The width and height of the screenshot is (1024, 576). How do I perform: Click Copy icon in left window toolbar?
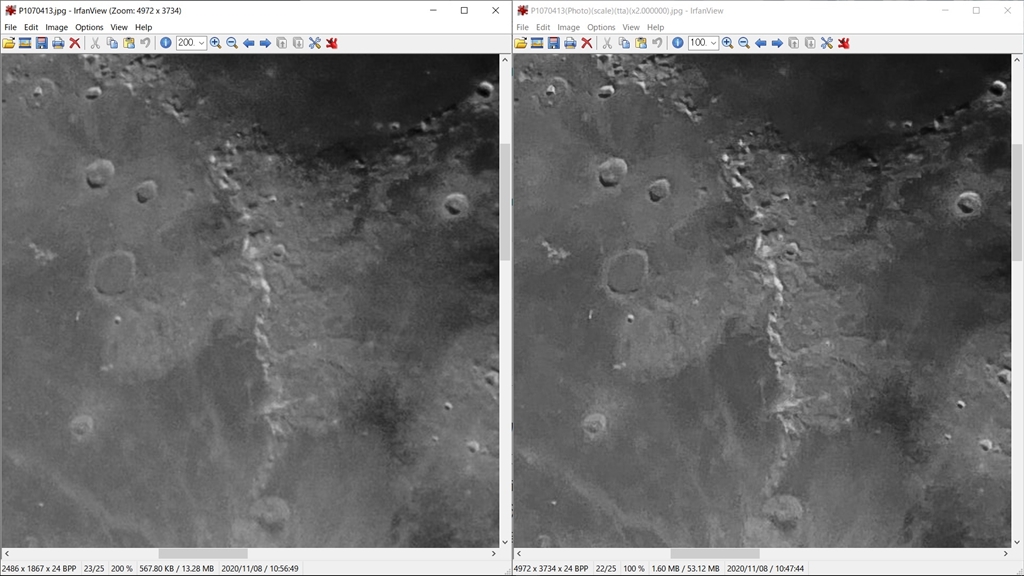112,43
